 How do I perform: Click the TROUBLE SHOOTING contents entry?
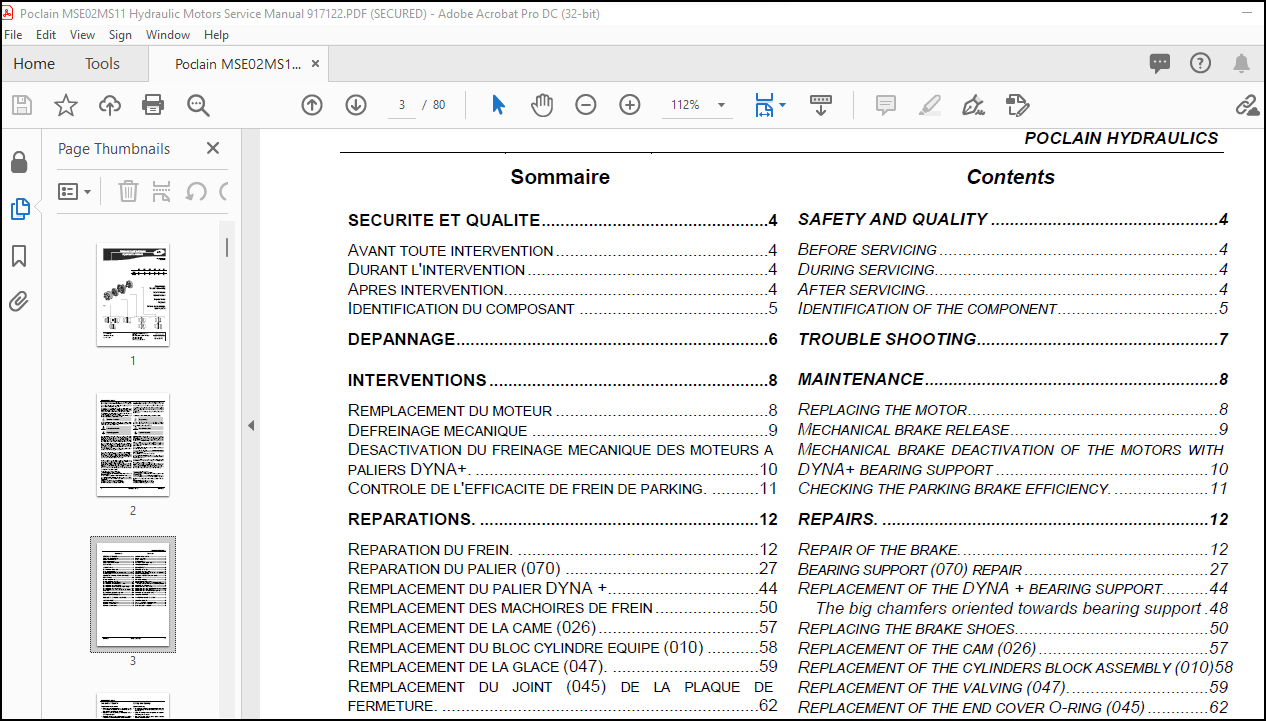coord(1013,339)
